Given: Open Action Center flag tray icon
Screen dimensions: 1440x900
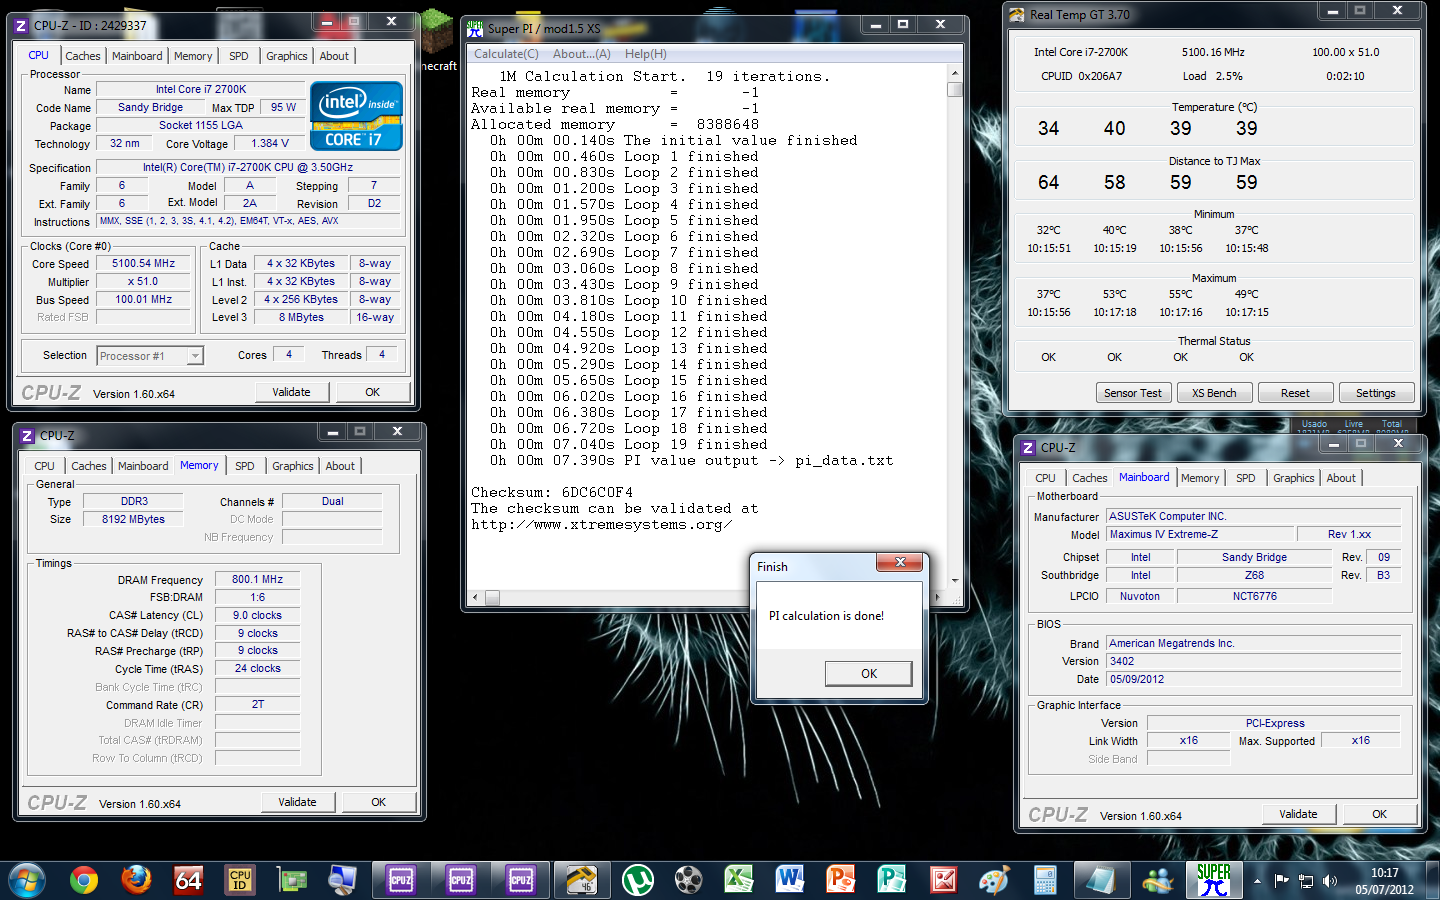Looking at the screenshot, I should [1281, 881].
